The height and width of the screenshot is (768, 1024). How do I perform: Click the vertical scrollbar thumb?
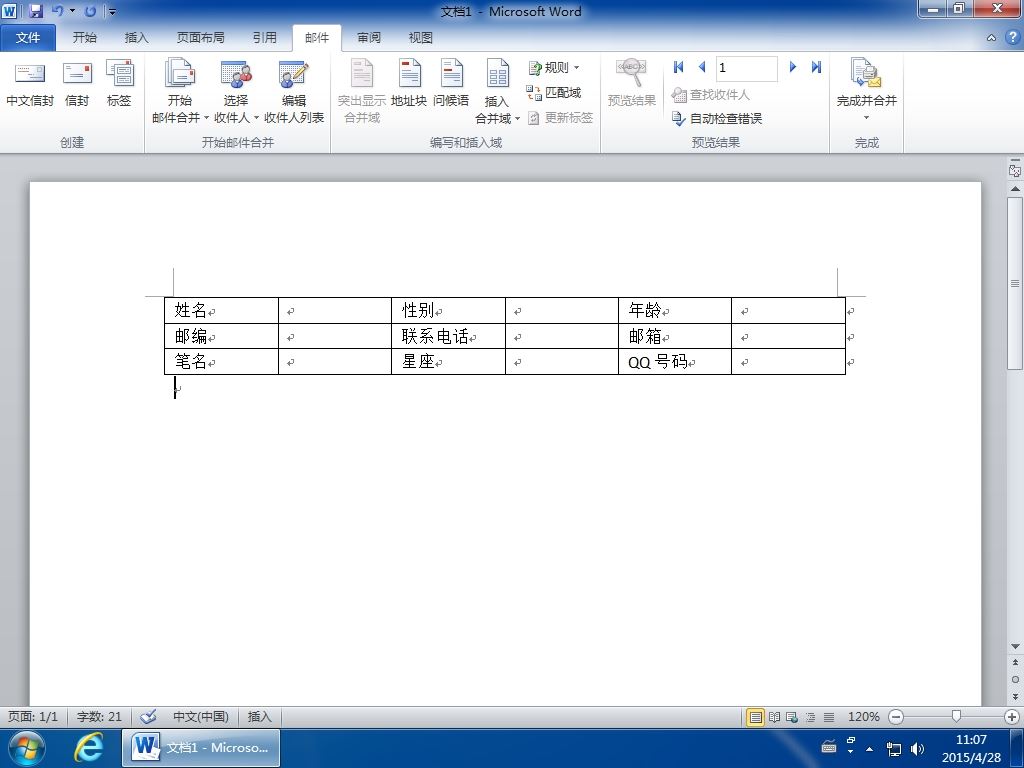1015,283
